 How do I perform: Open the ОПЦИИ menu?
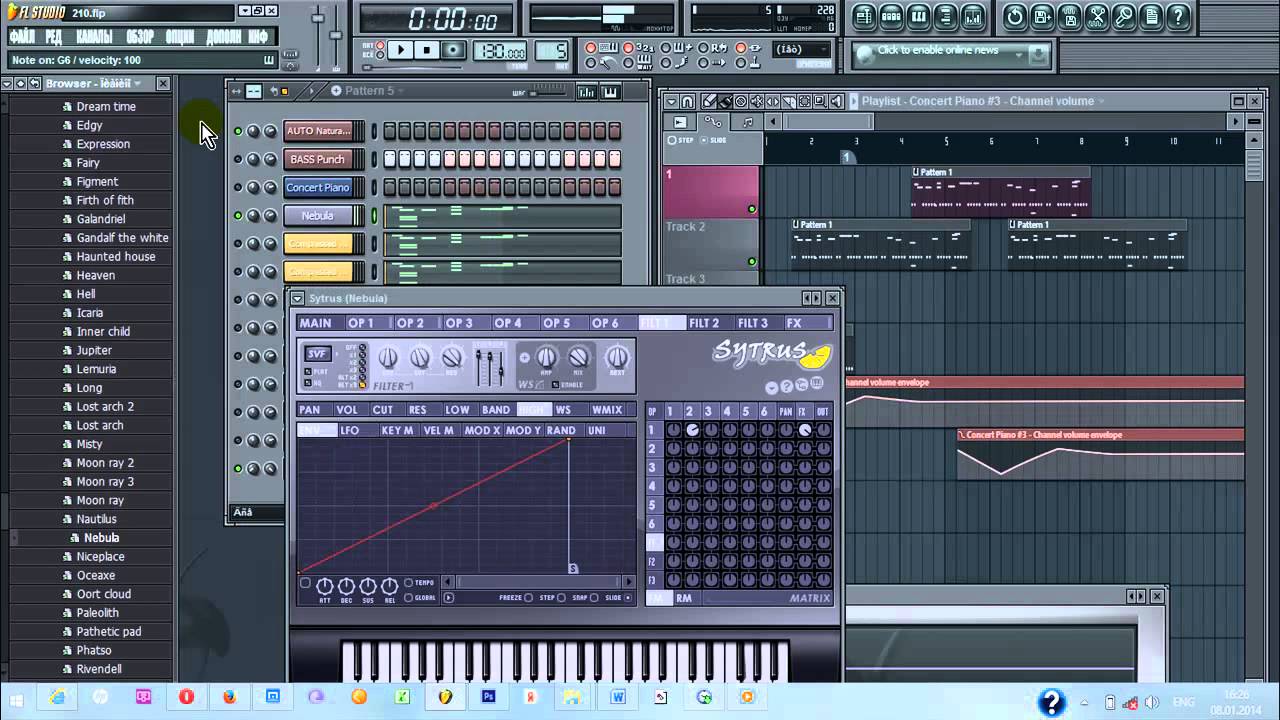coord(180,37)
